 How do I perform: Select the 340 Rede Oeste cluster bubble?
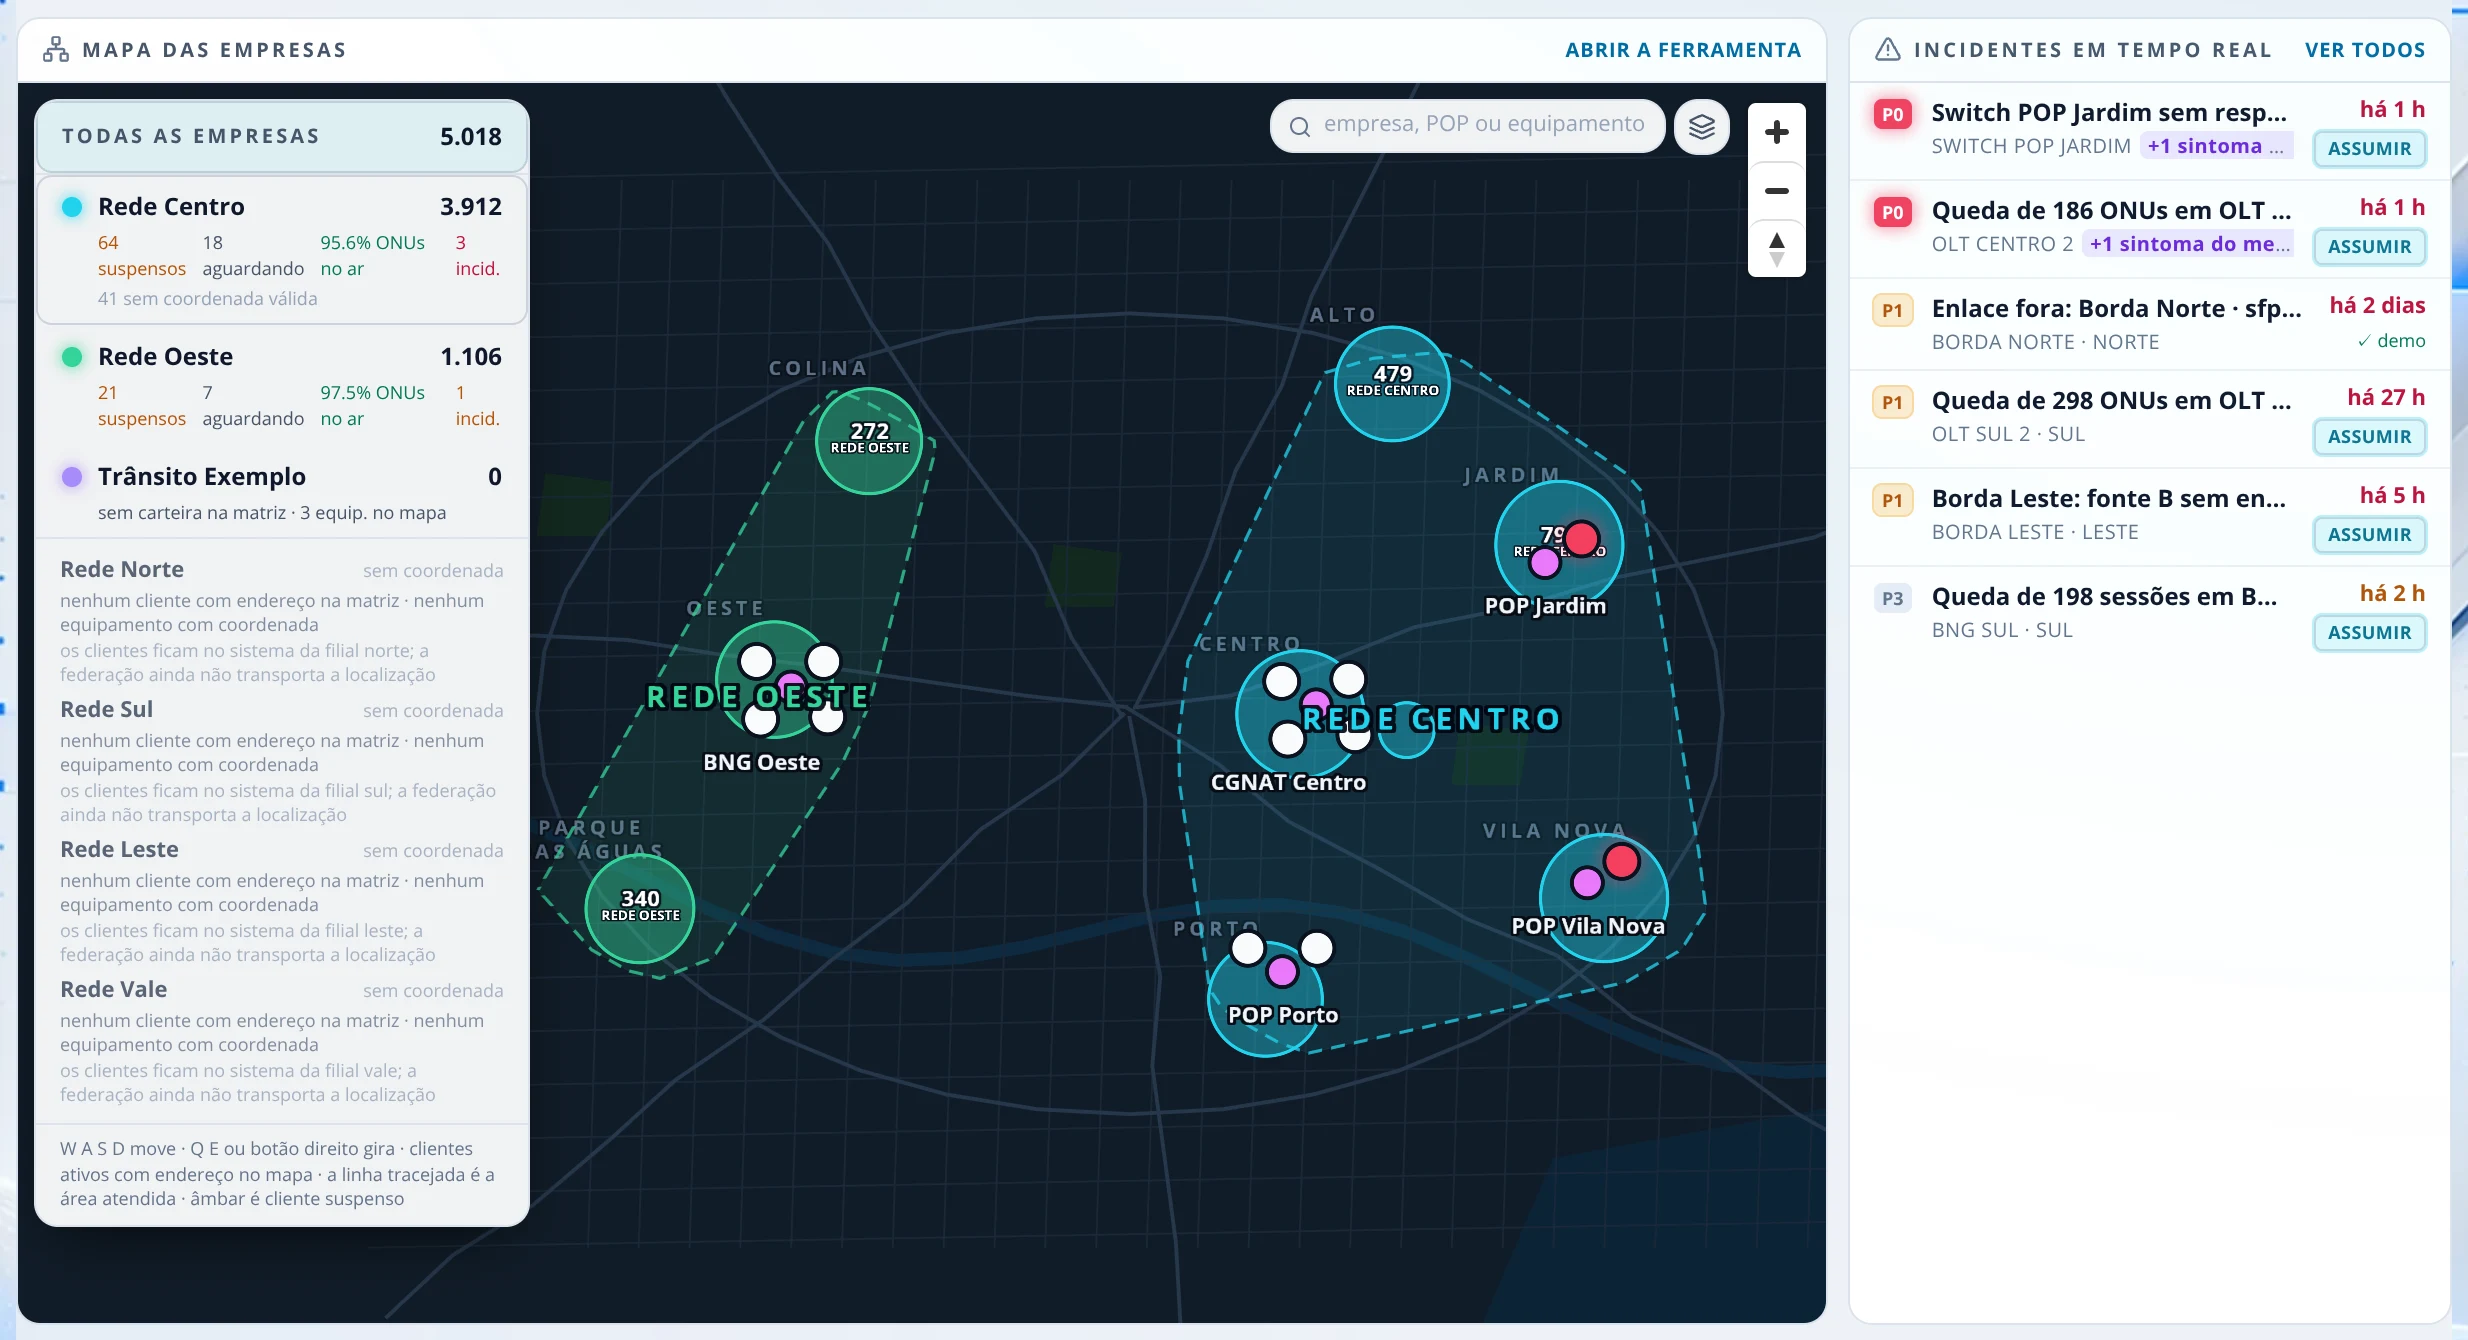coord(640,908)
